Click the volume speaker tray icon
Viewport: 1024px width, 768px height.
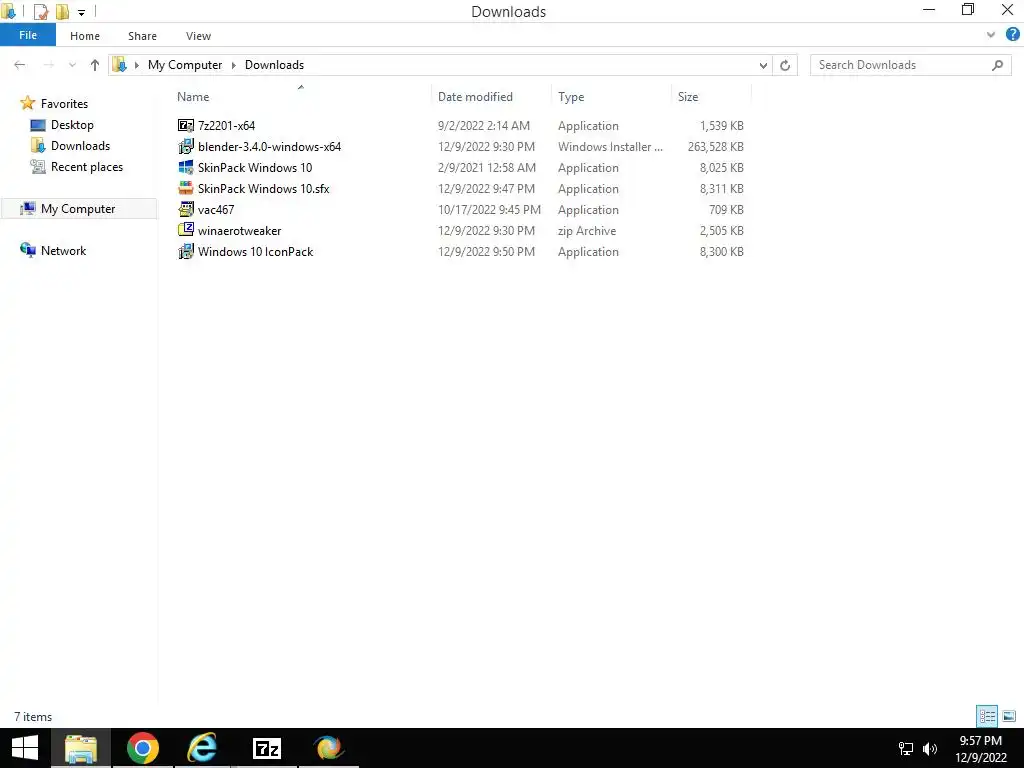pyautogui.click(x=930, y=748)
